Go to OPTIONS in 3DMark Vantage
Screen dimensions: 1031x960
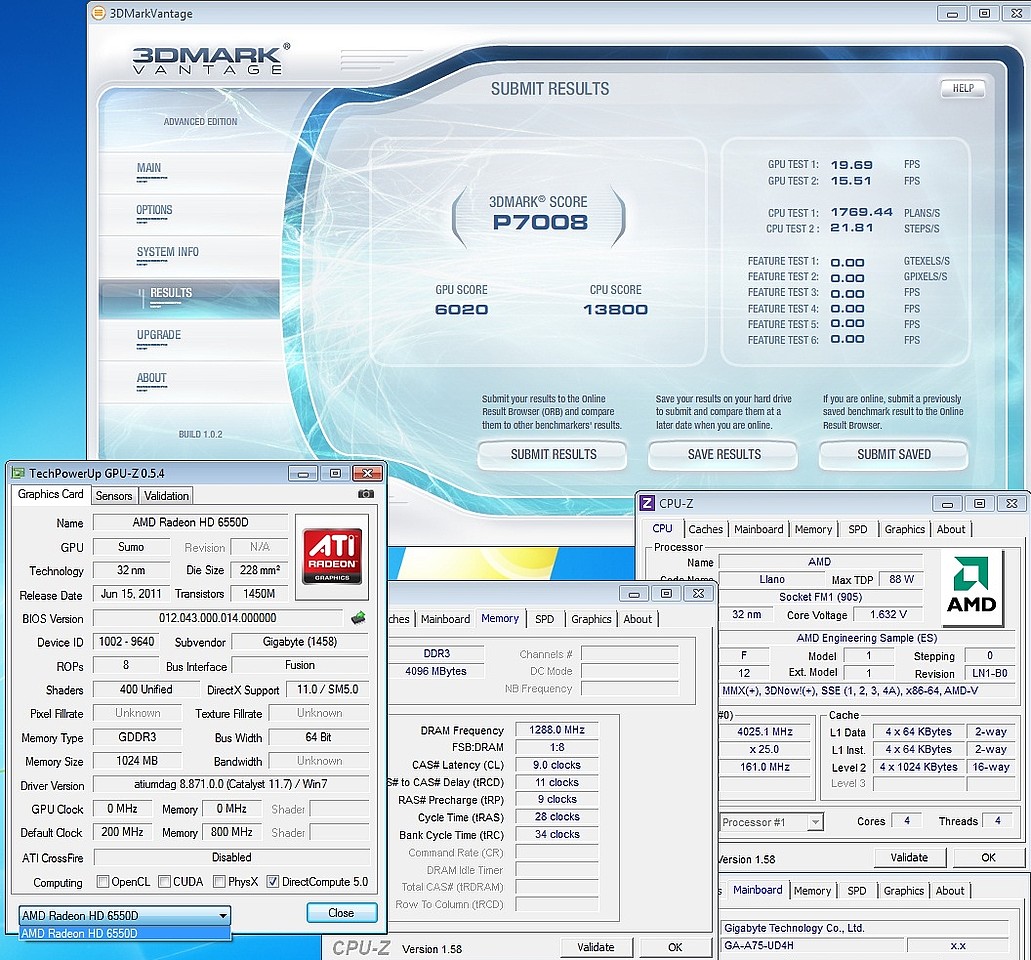[x=154, y=210]
